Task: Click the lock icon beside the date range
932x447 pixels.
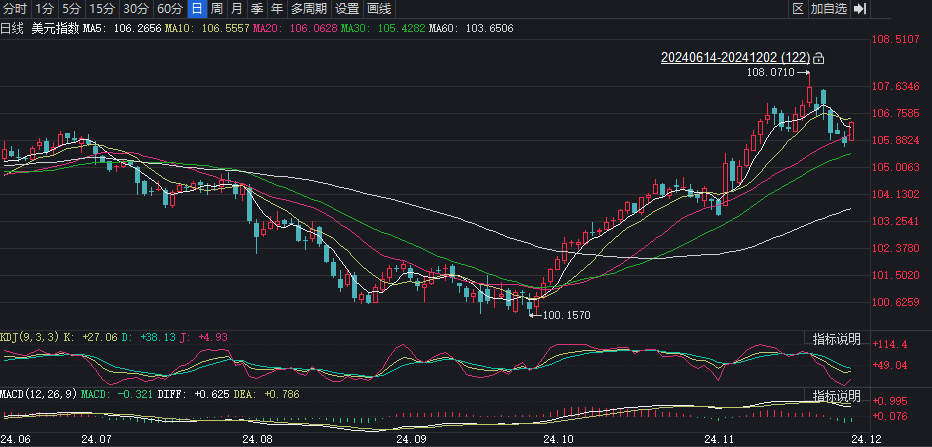Action: tap(820, 58)
